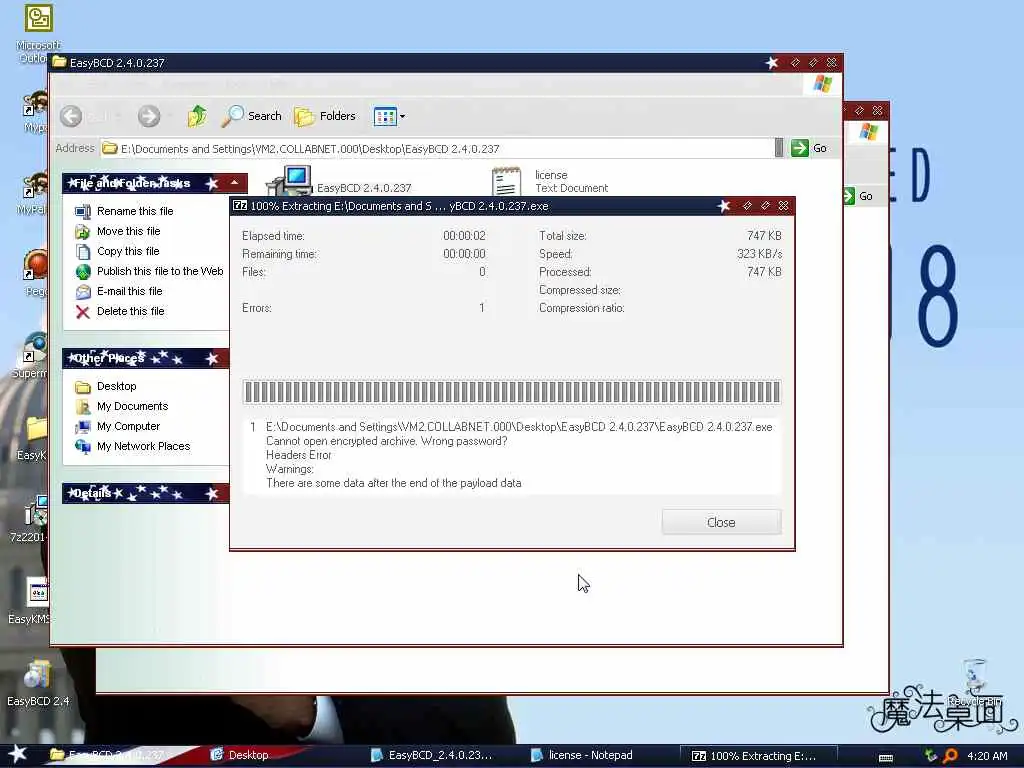Image resolution: width=1024 pixels, height=768 pixels.
Task: Click the extraction progress bar
Action: 512,392
